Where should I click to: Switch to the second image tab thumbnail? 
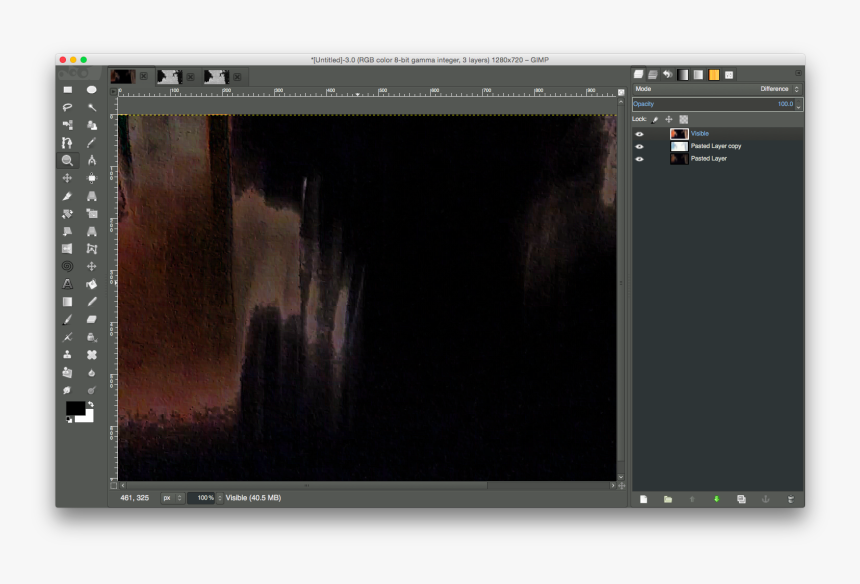click(x=169, y=76)
